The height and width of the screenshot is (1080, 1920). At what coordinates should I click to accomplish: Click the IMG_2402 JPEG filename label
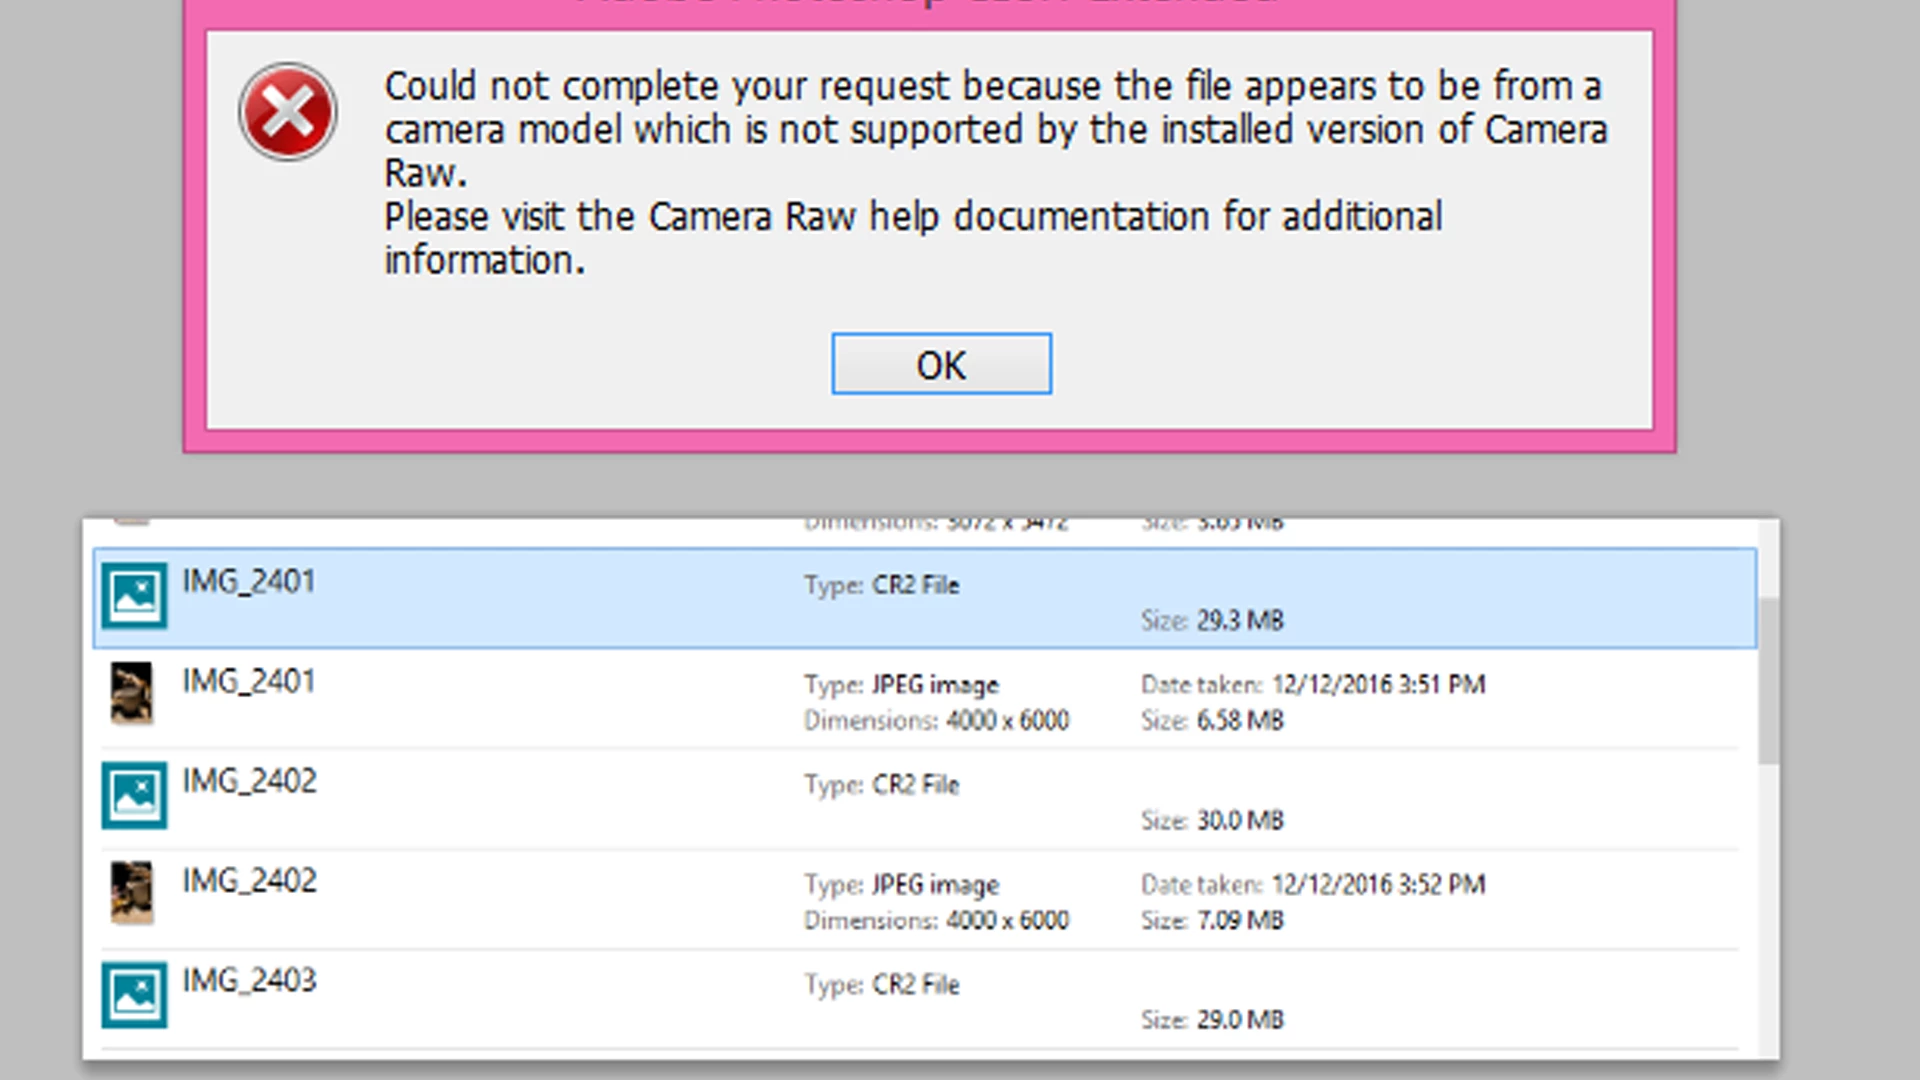pos(249,881)
